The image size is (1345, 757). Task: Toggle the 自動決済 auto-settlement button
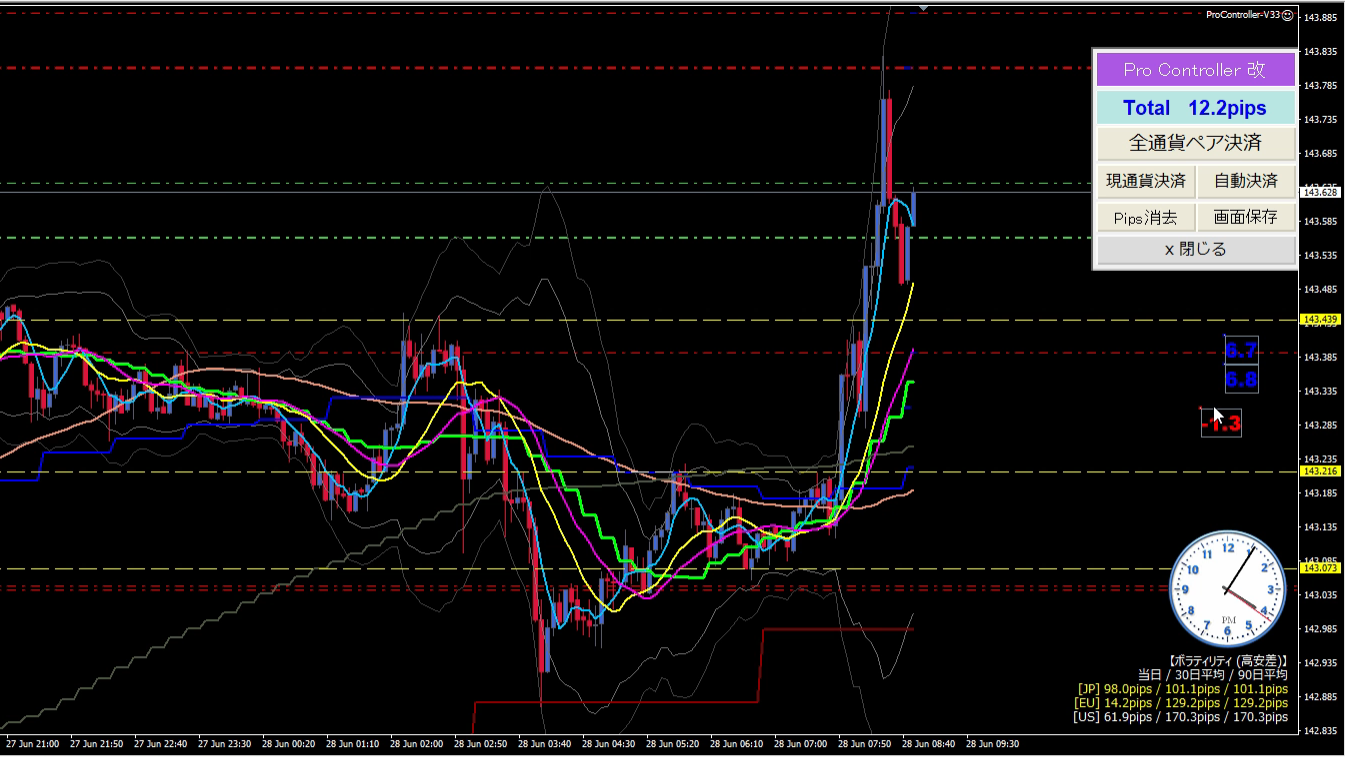point(1246,181)
